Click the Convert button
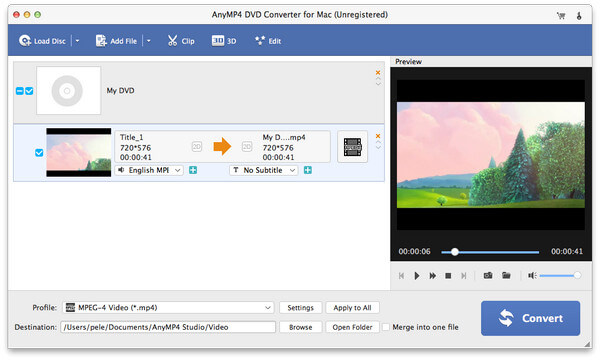Screen dimensions: 600x360 click(530, 318)
